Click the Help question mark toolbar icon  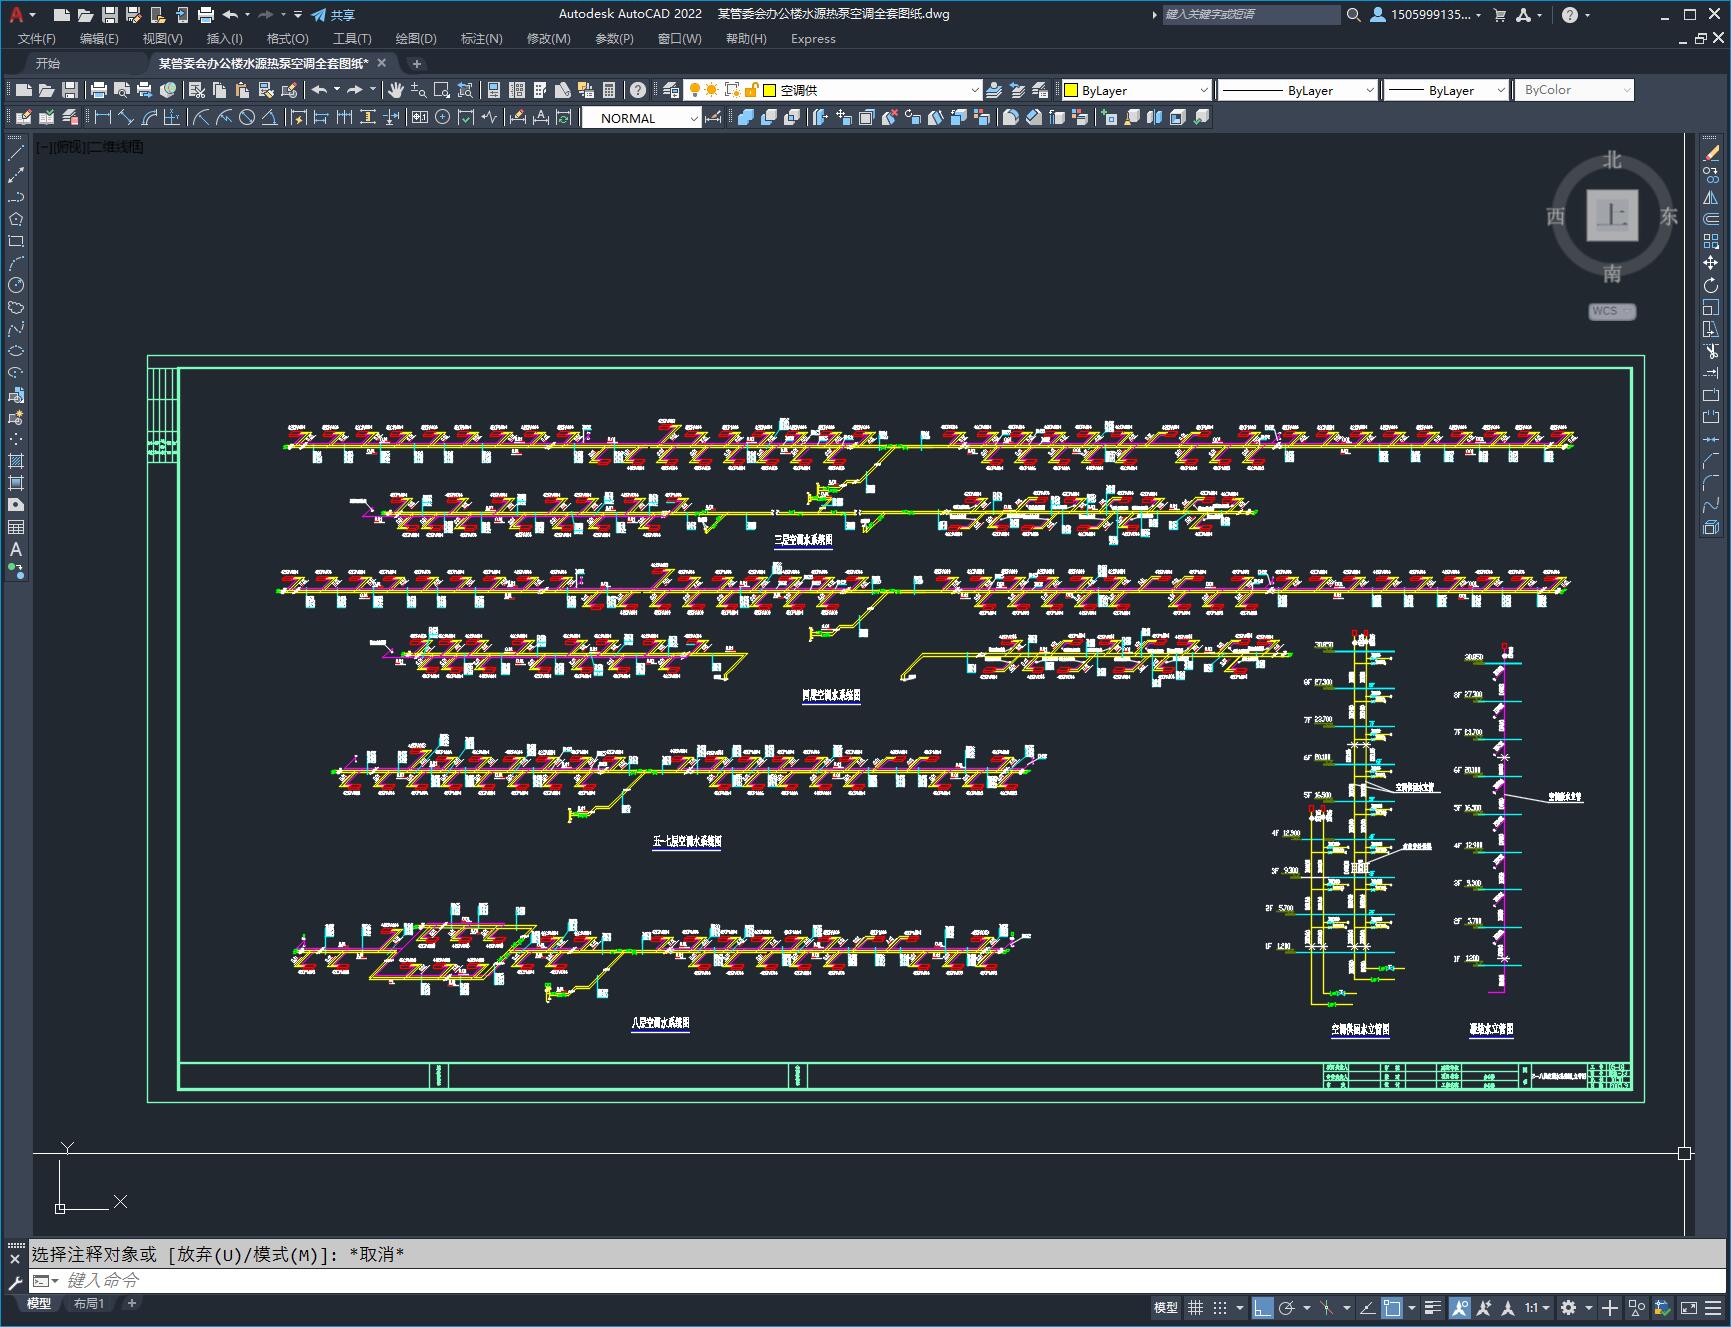coord(638,90)
